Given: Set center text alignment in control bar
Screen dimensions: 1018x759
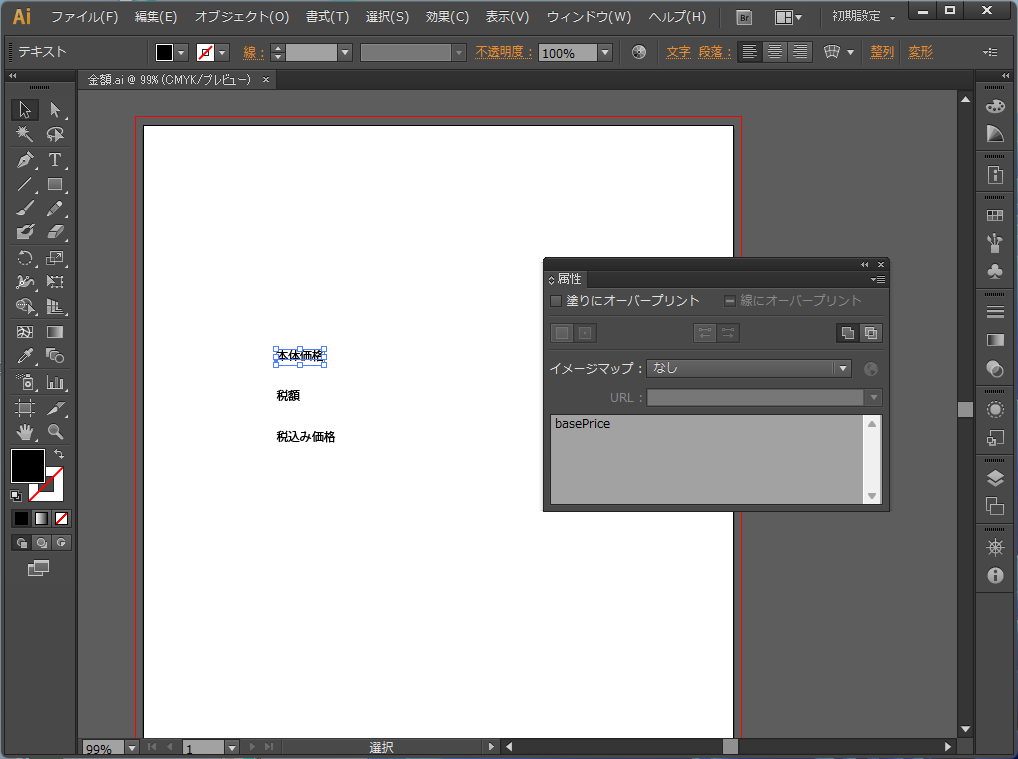Looking at the screenshot, I should (x=774, y=52).
